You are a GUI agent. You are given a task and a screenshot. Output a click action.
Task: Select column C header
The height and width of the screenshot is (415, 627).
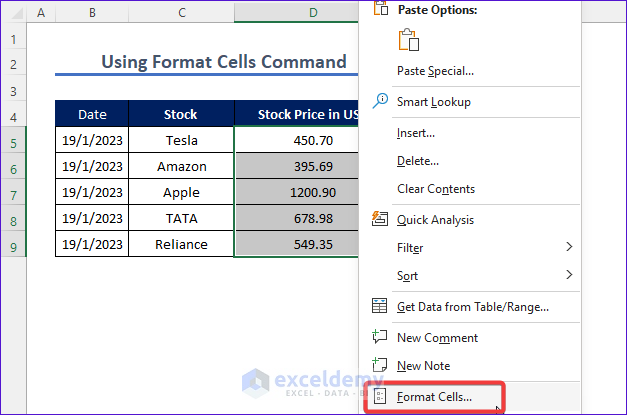[182, 13]
